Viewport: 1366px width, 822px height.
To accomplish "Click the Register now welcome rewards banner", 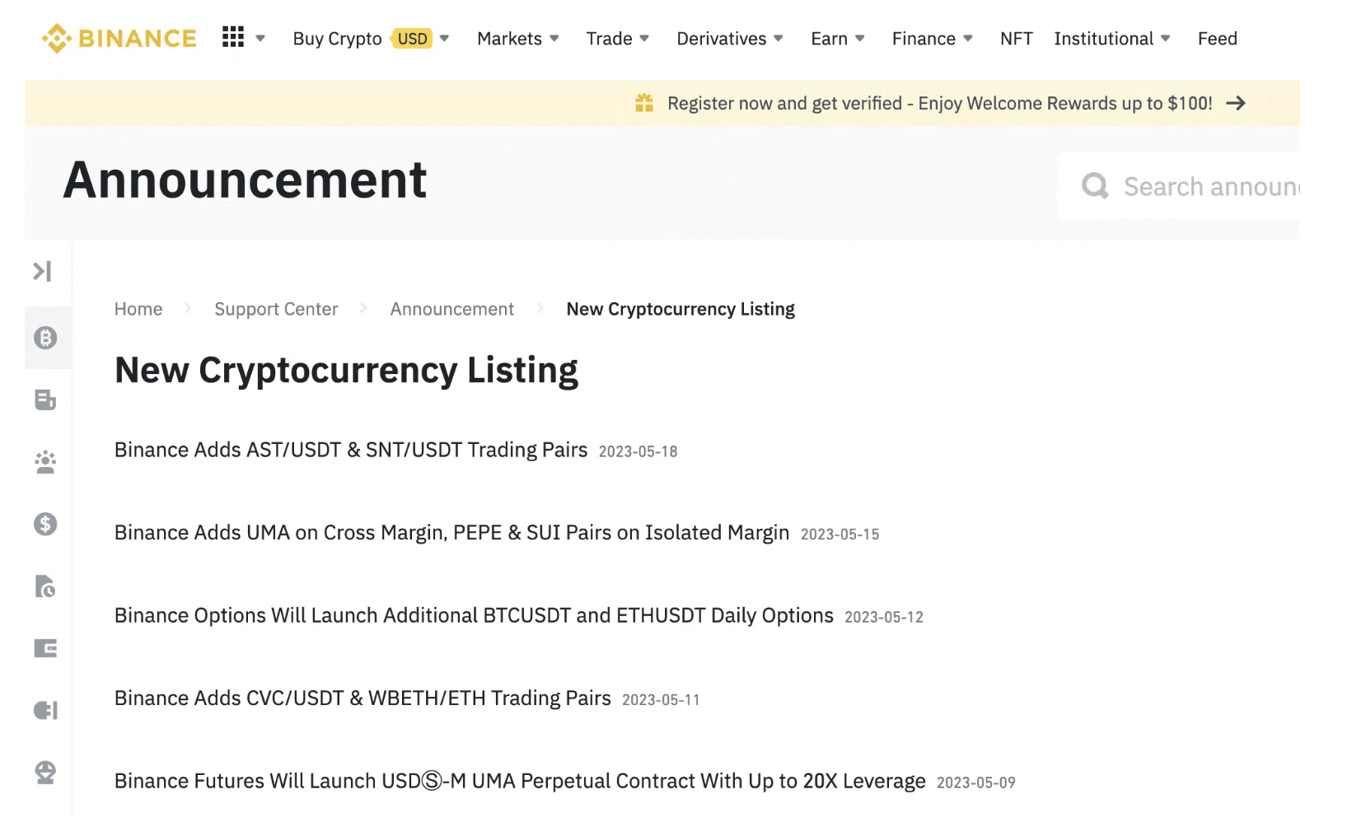I will (x=662, y=103).
